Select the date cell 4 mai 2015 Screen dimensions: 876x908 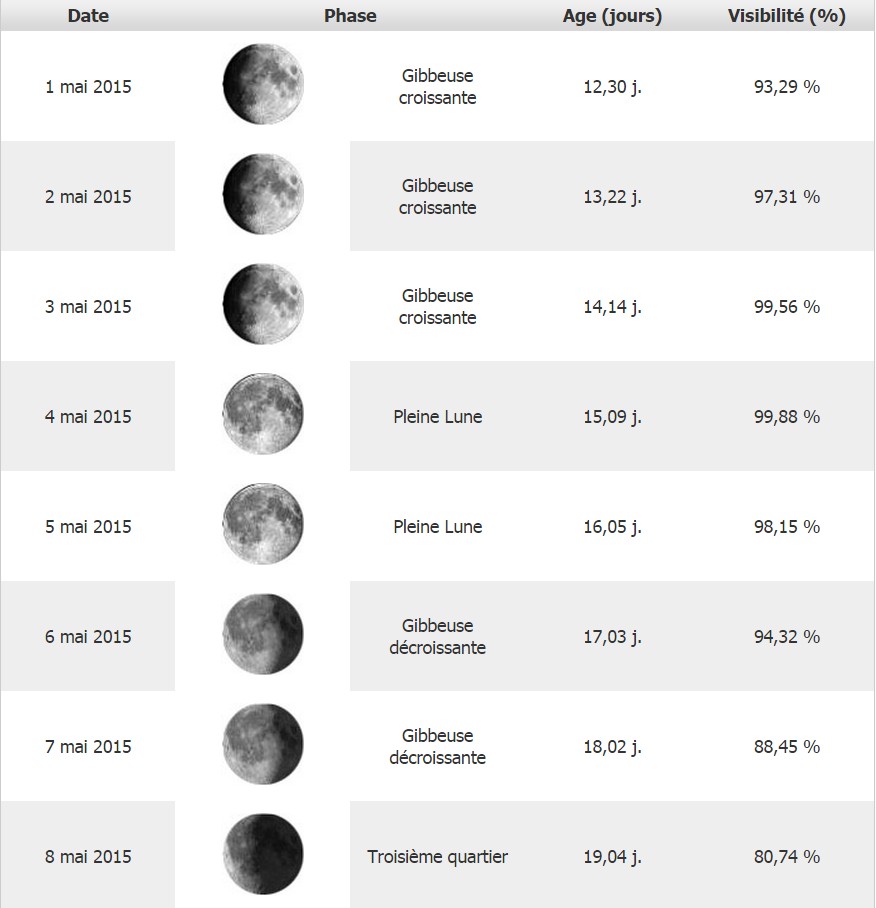point(88,416)
